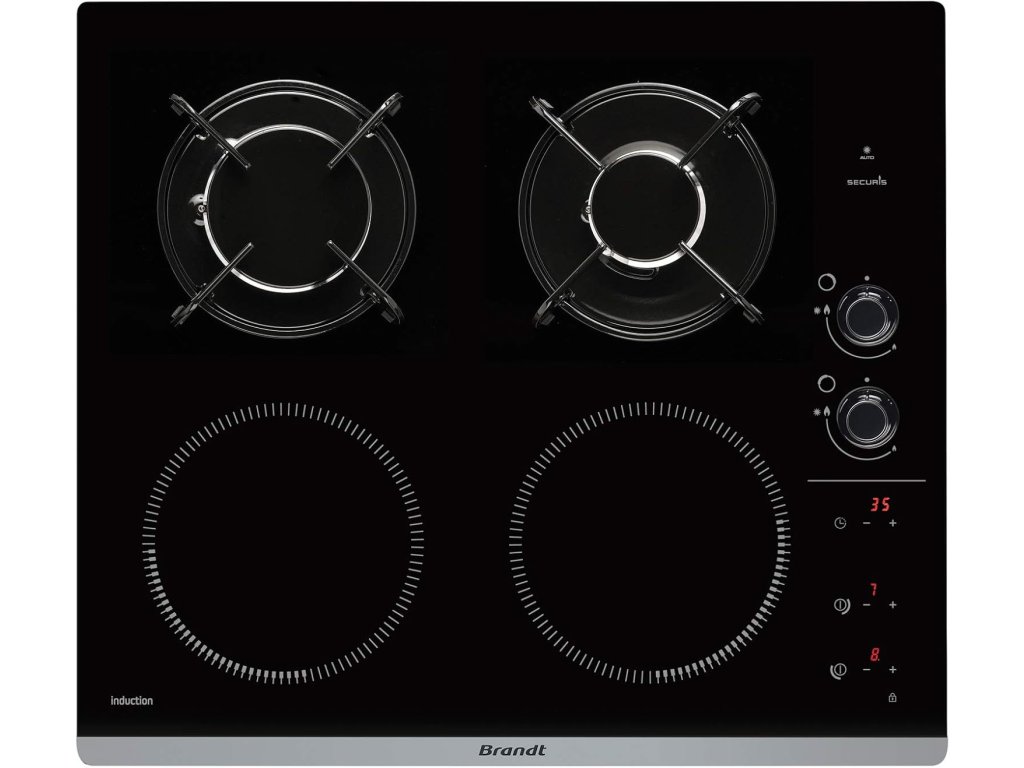
Task: Lower power of zone 8 with minus
Action: coord(866,670)
